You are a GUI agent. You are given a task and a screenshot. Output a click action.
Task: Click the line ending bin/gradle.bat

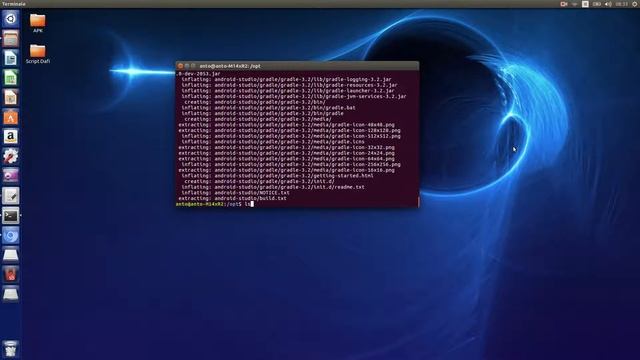(268, 108)
